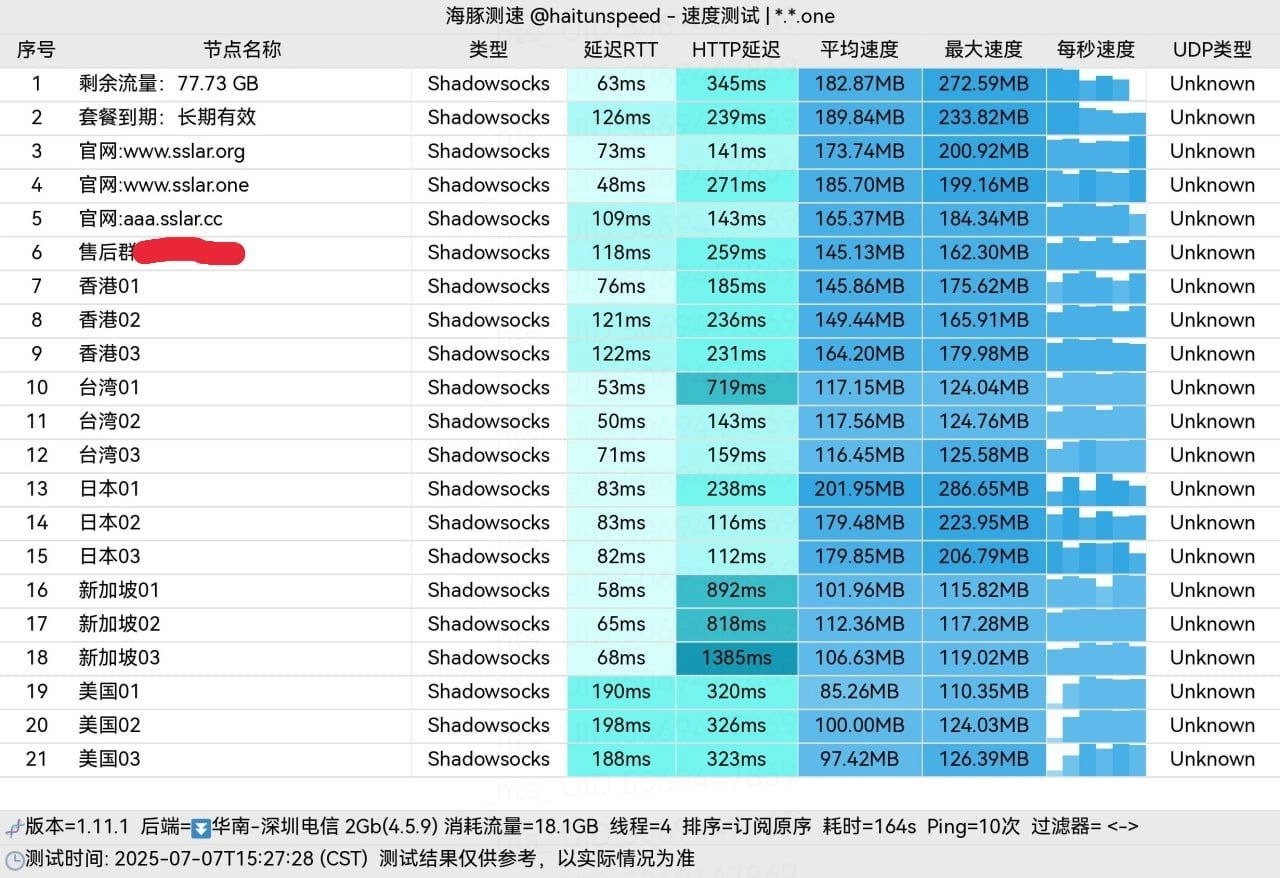This screenshot has width=1280, height=878.
Task: Select the 延迟RTT column header
Action: 621,50
